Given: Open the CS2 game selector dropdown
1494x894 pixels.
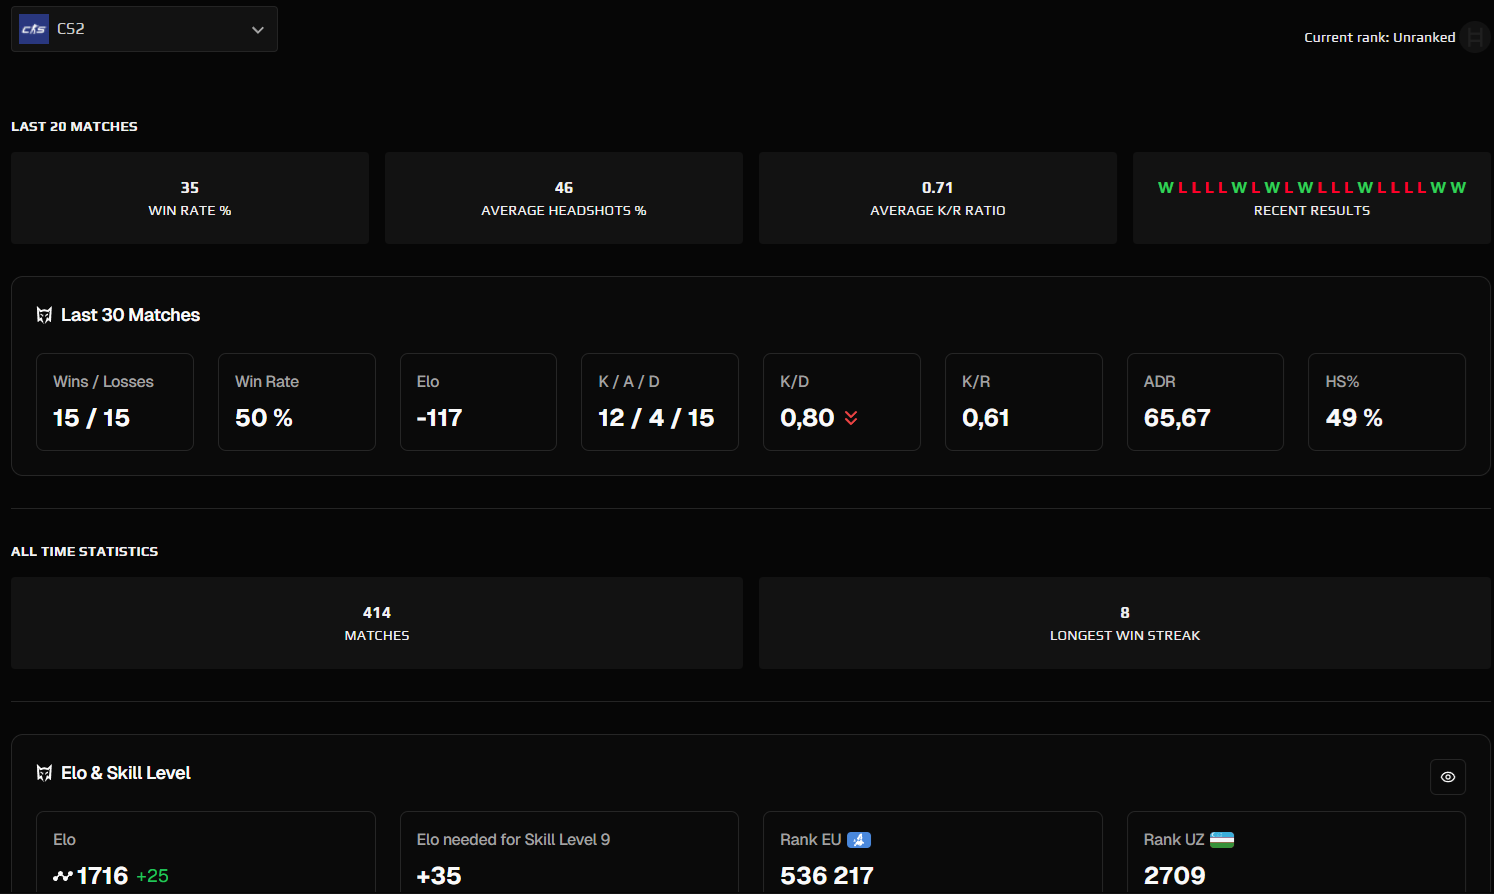Looking at the screenshot, I should pos(144,29).
